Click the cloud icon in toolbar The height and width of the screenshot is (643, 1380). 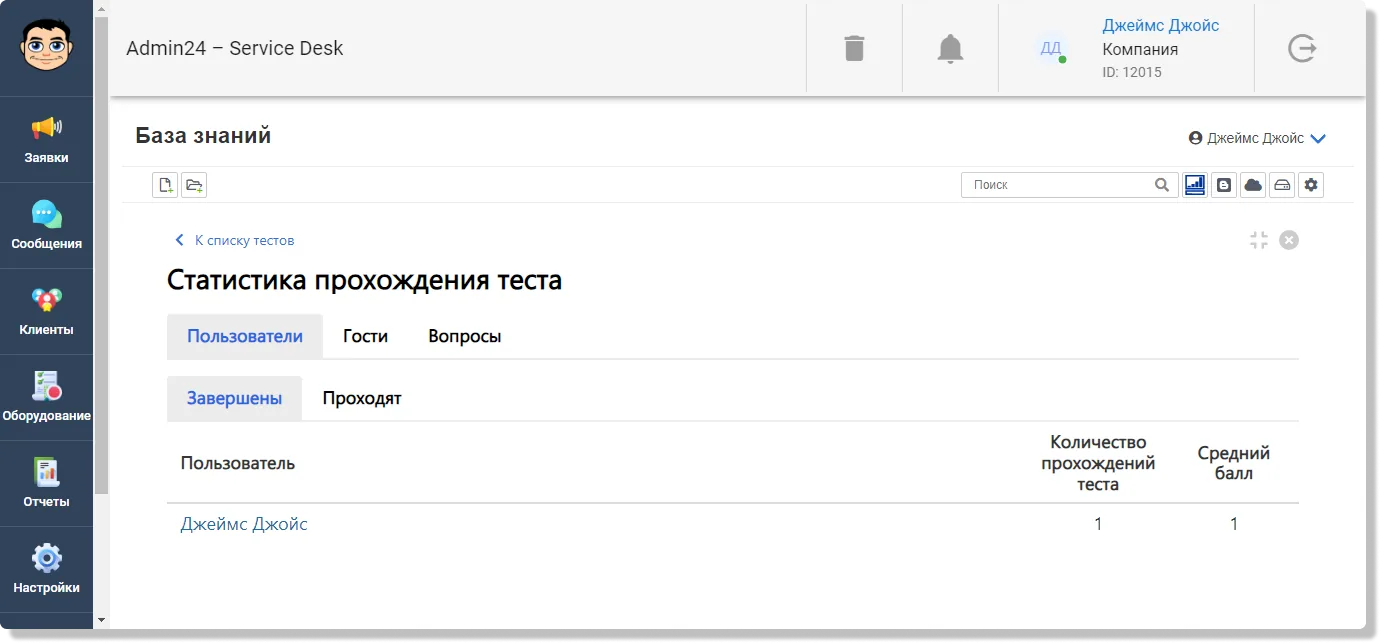(1253, 185)
